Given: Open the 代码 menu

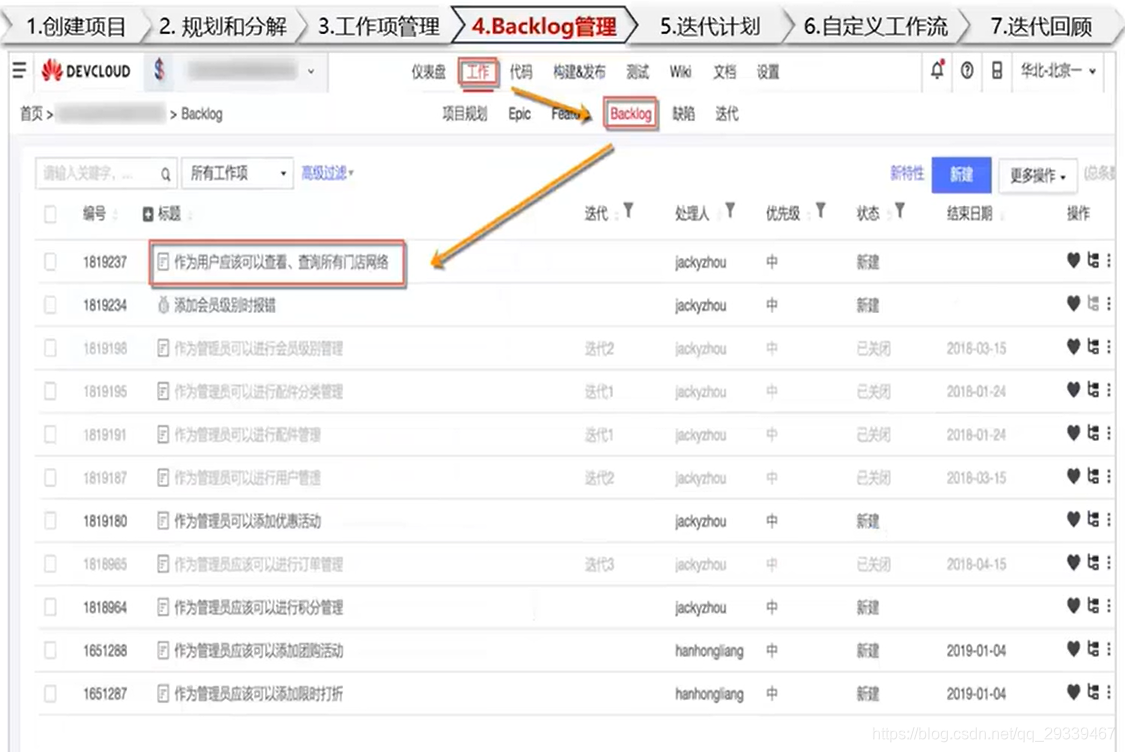Looking at the screenshot, I should [x=521, y=72].
